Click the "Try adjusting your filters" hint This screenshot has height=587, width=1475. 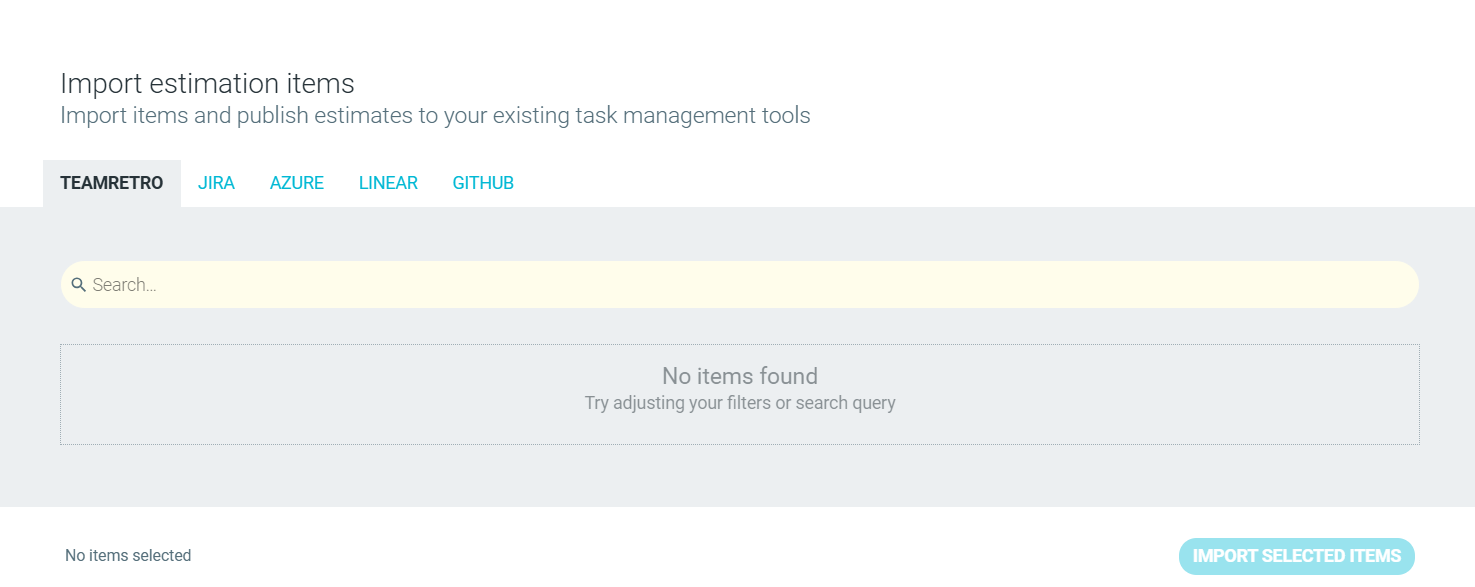740,403
